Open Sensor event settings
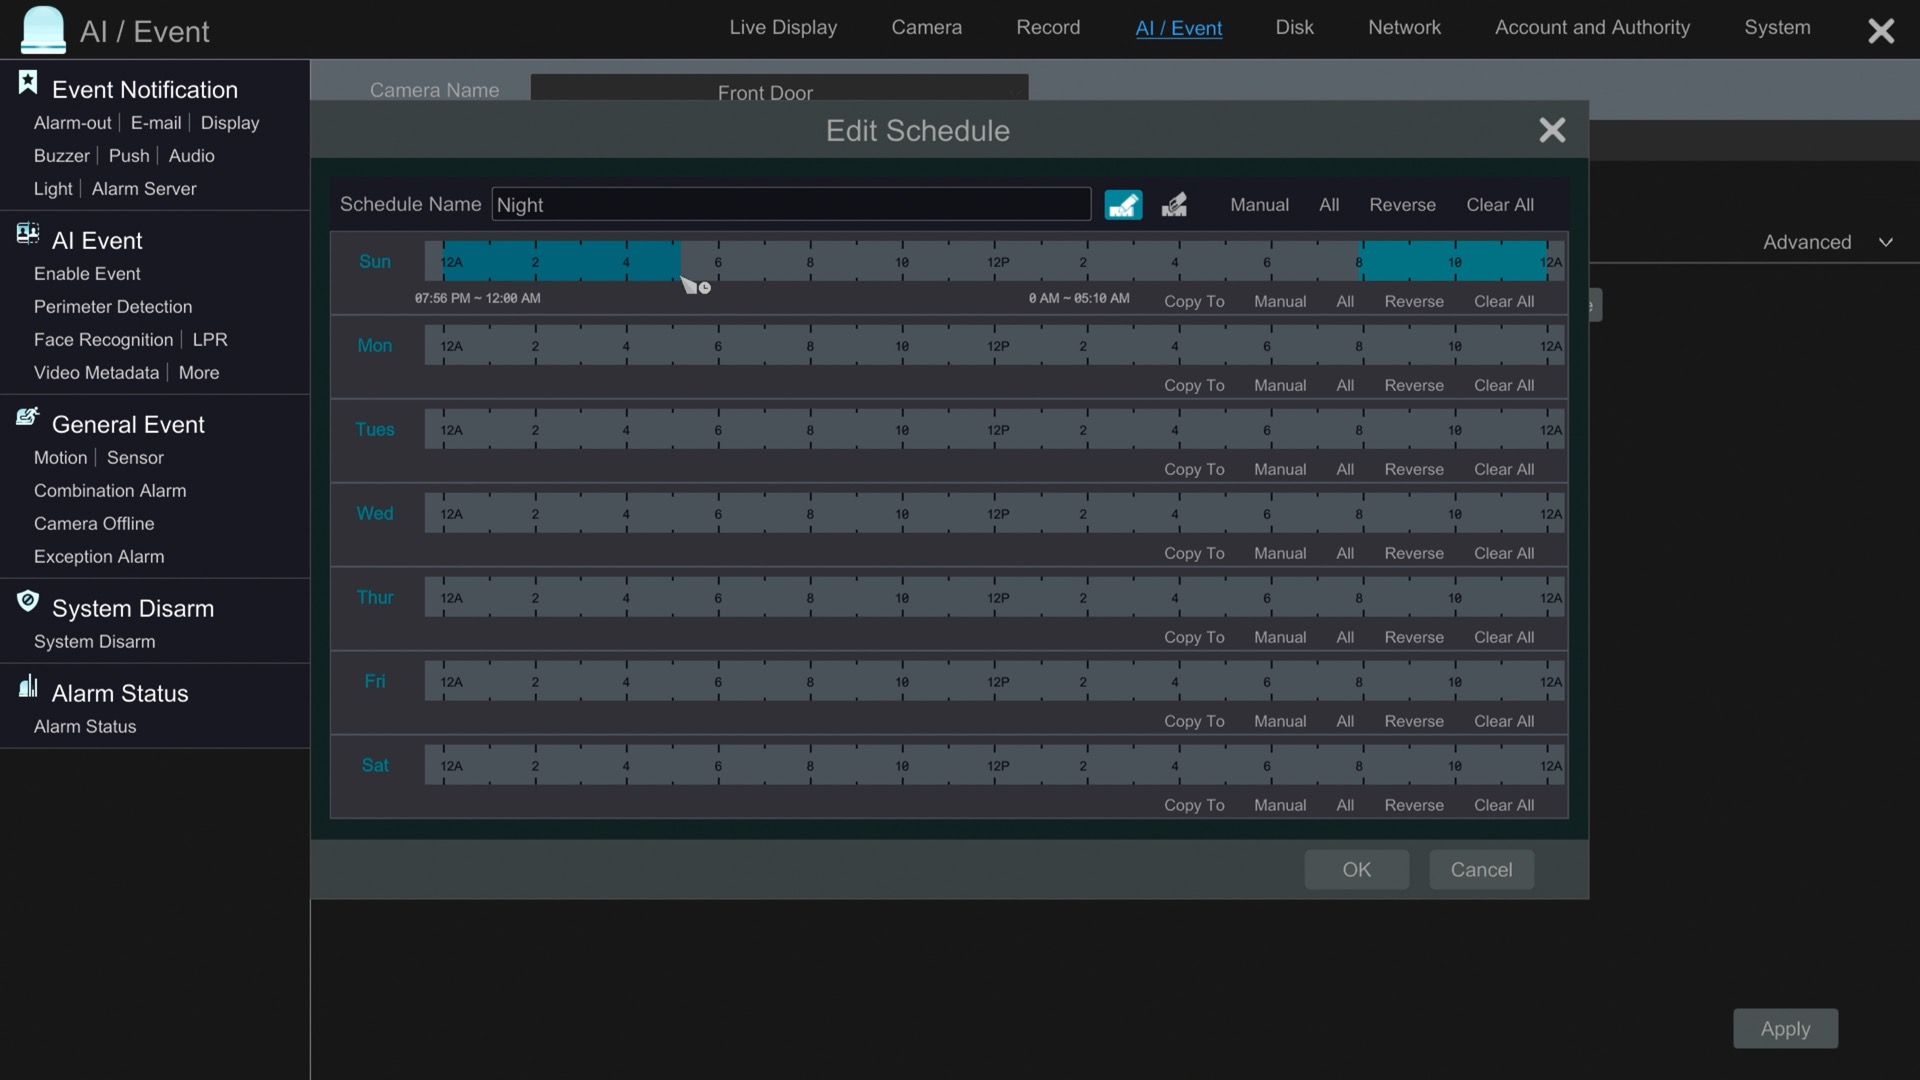This screenshot has height=1080, width=1920. click(x=135, y=458)
